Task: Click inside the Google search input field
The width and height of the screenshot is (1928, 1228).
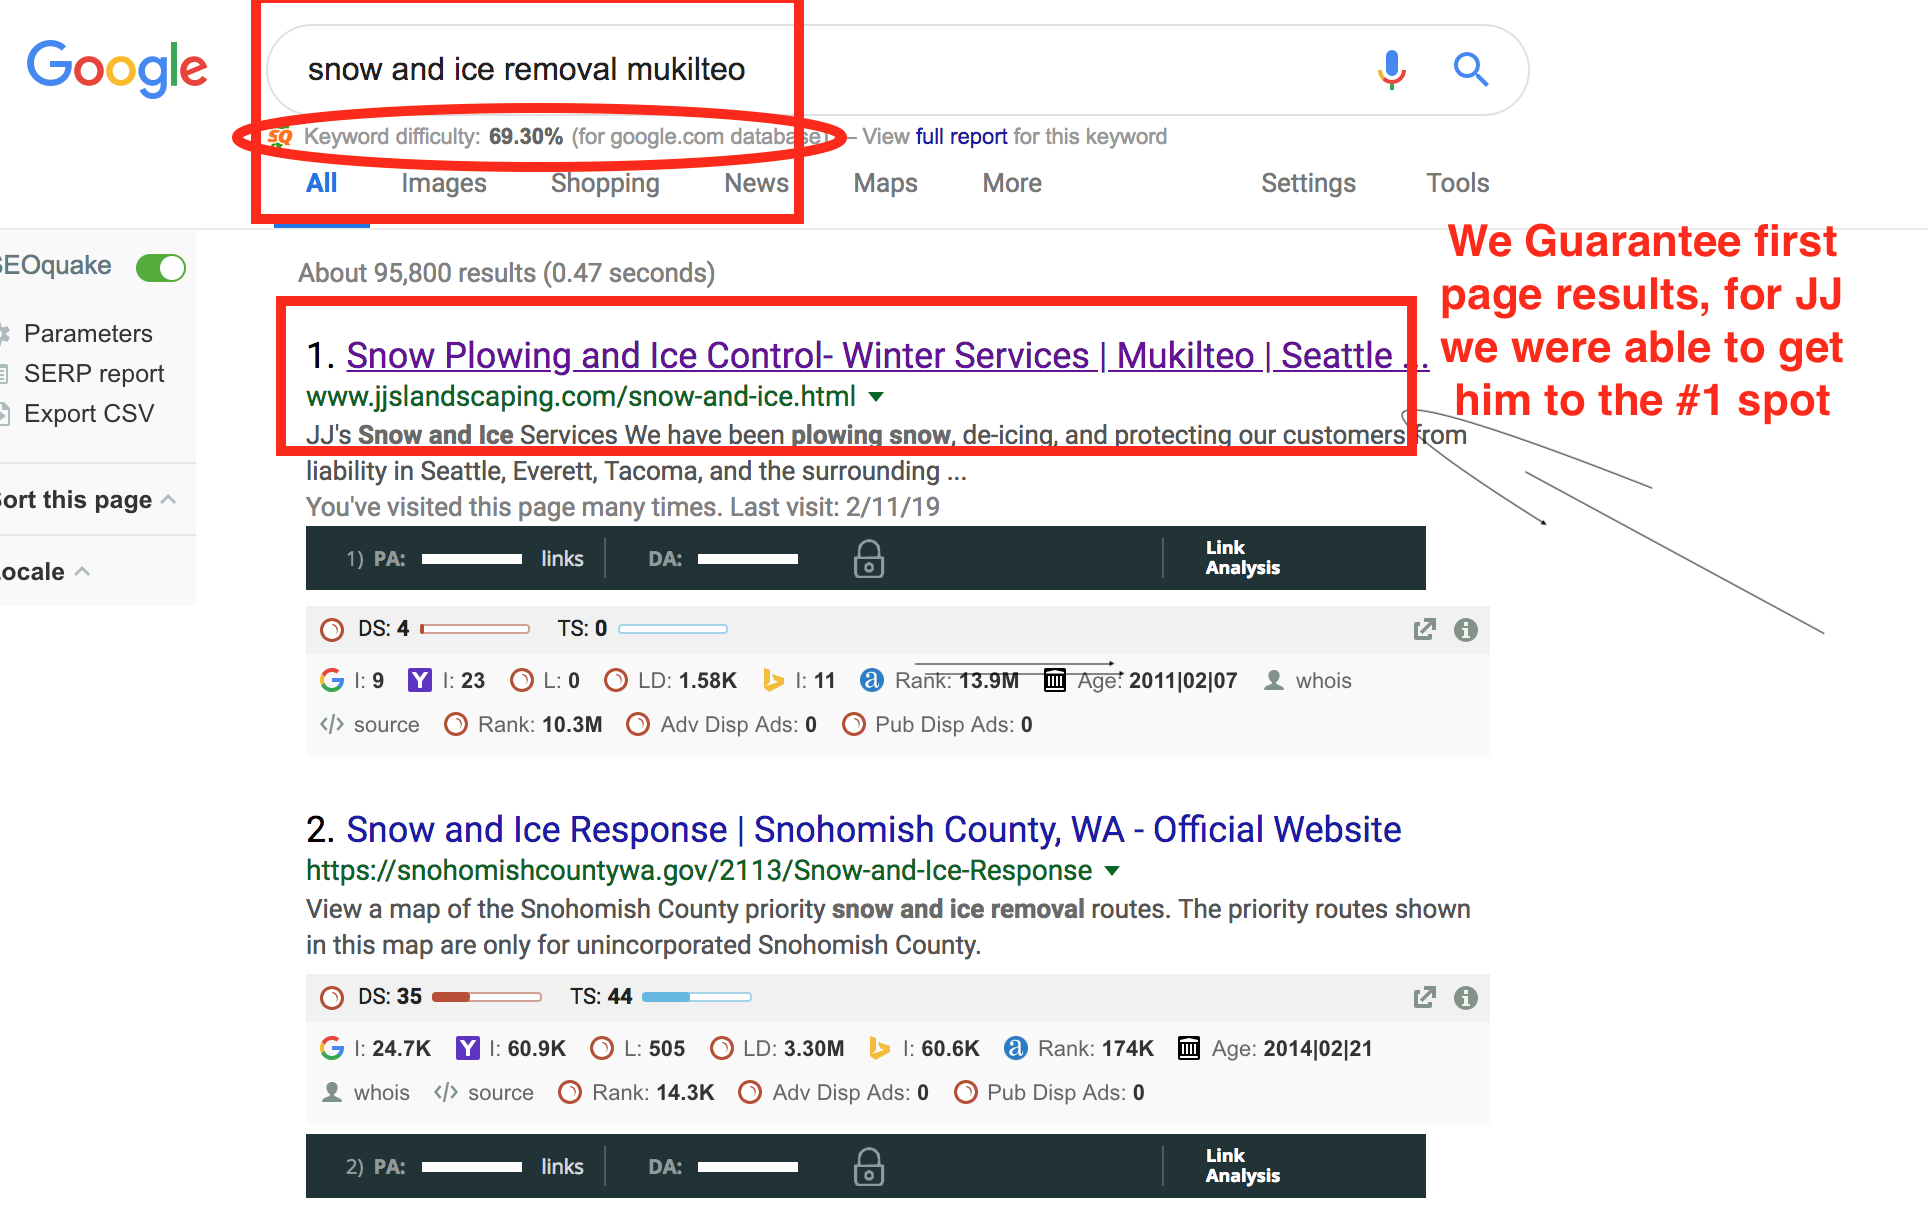Action: pyautogui.click(x=1000, y=69)
